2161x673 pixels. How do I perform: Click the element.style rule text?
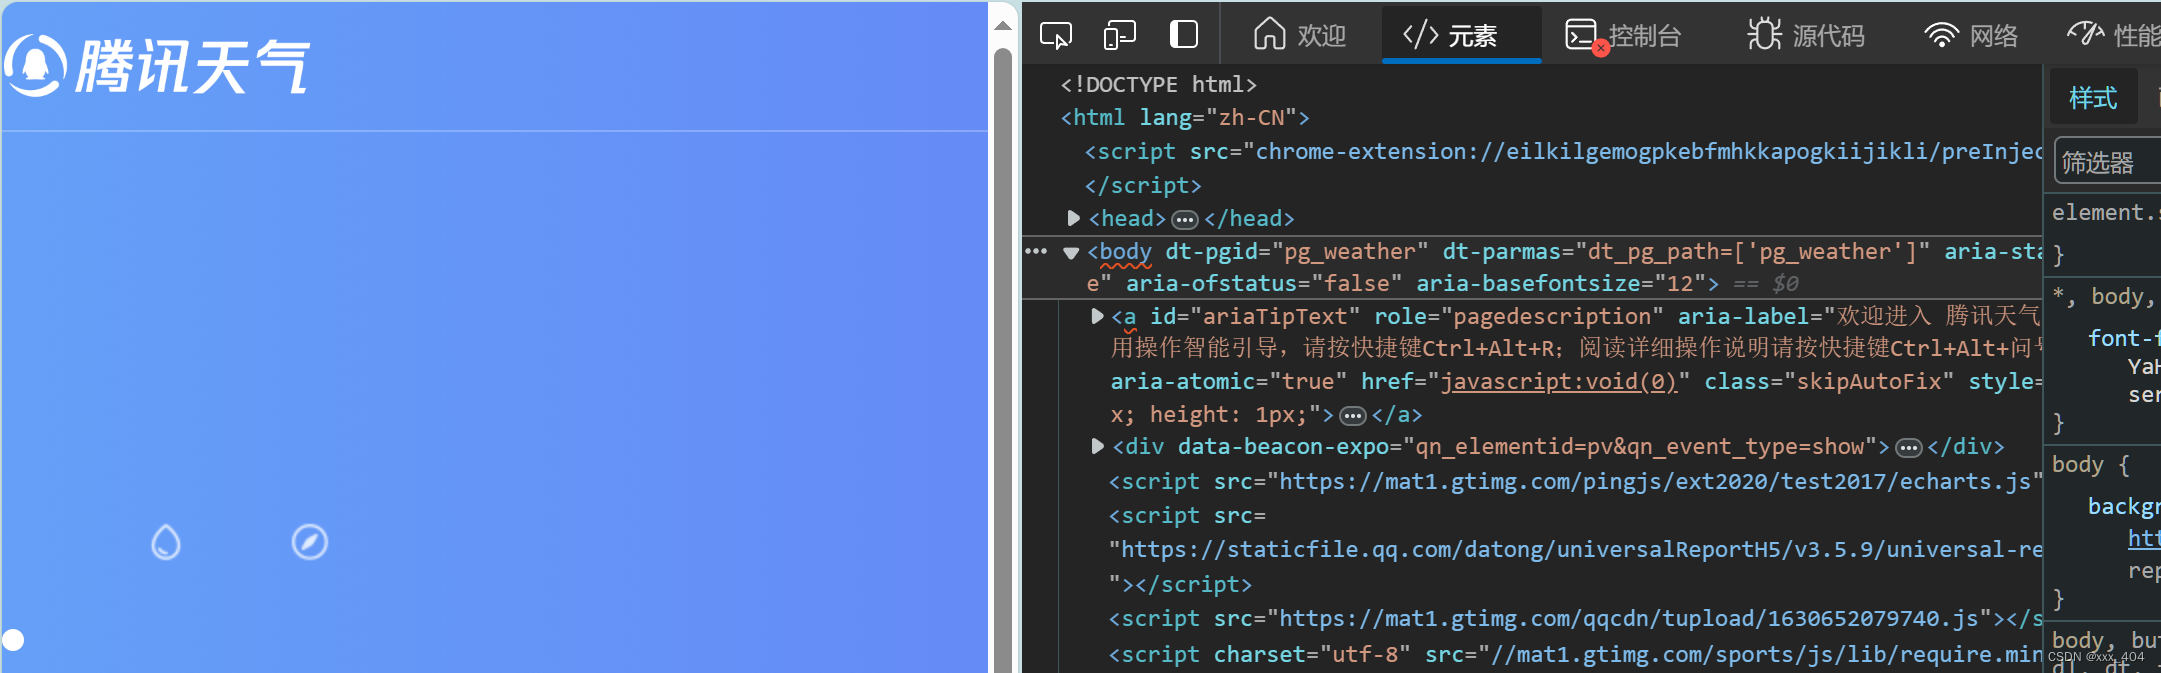coord(2105,212)
